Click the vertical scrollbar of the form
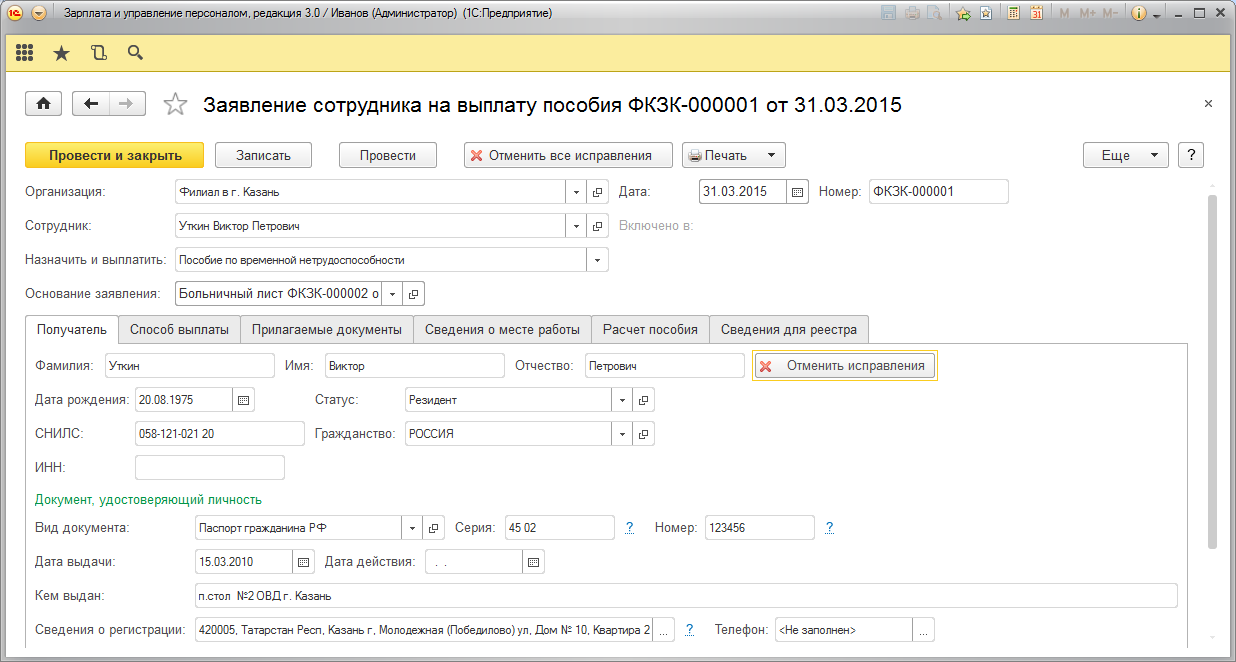 click(x=1212, y=370)
